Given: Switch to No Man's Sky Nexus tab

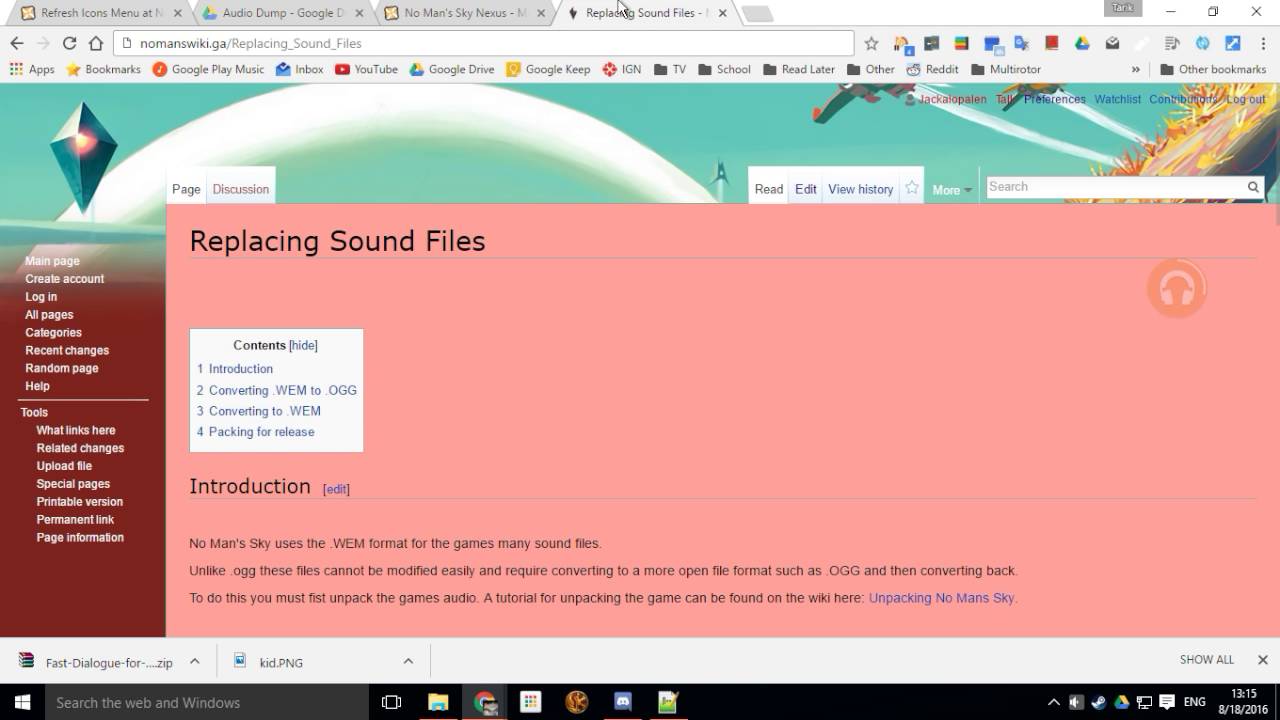Looking at the screenshot, I should pos(465,13).
